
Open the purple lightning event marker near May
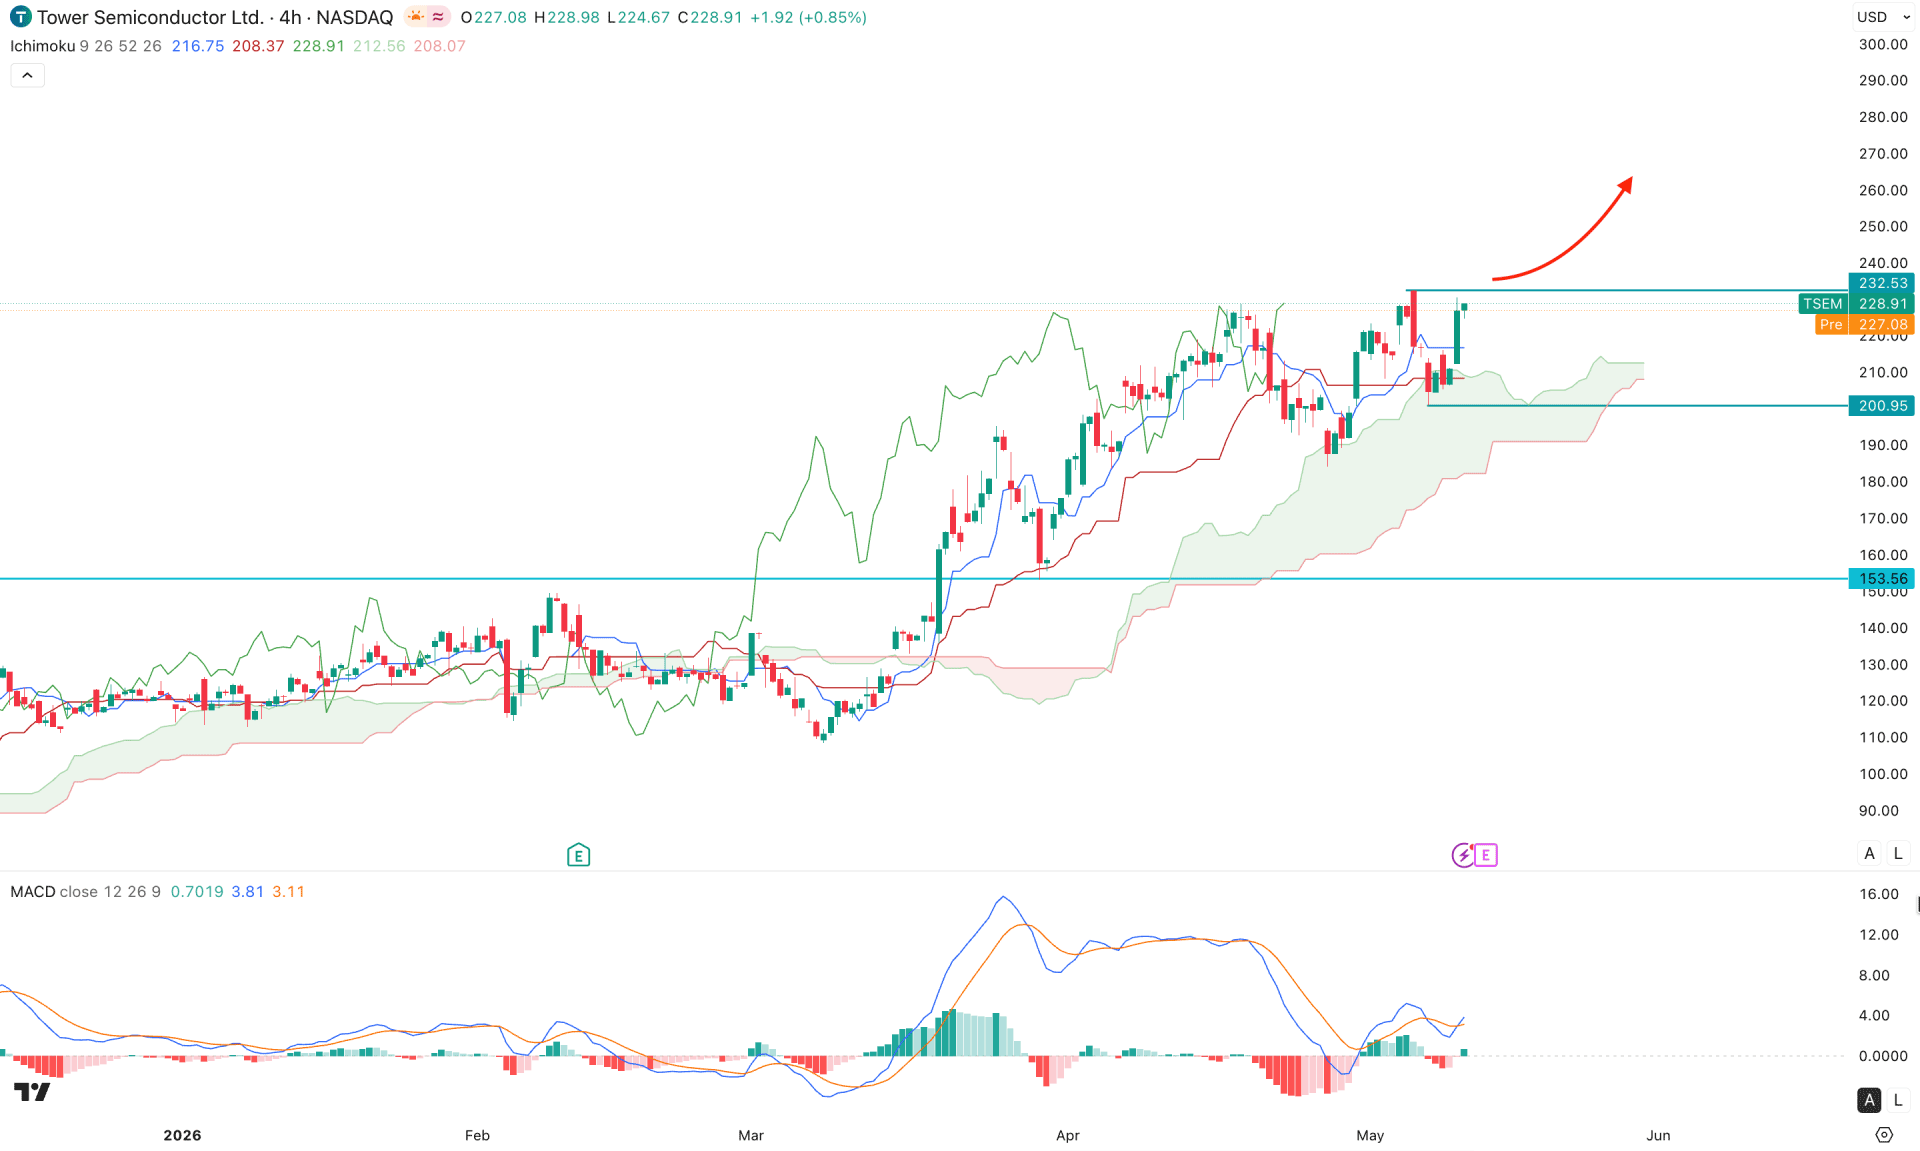(x=1462, y=855)
